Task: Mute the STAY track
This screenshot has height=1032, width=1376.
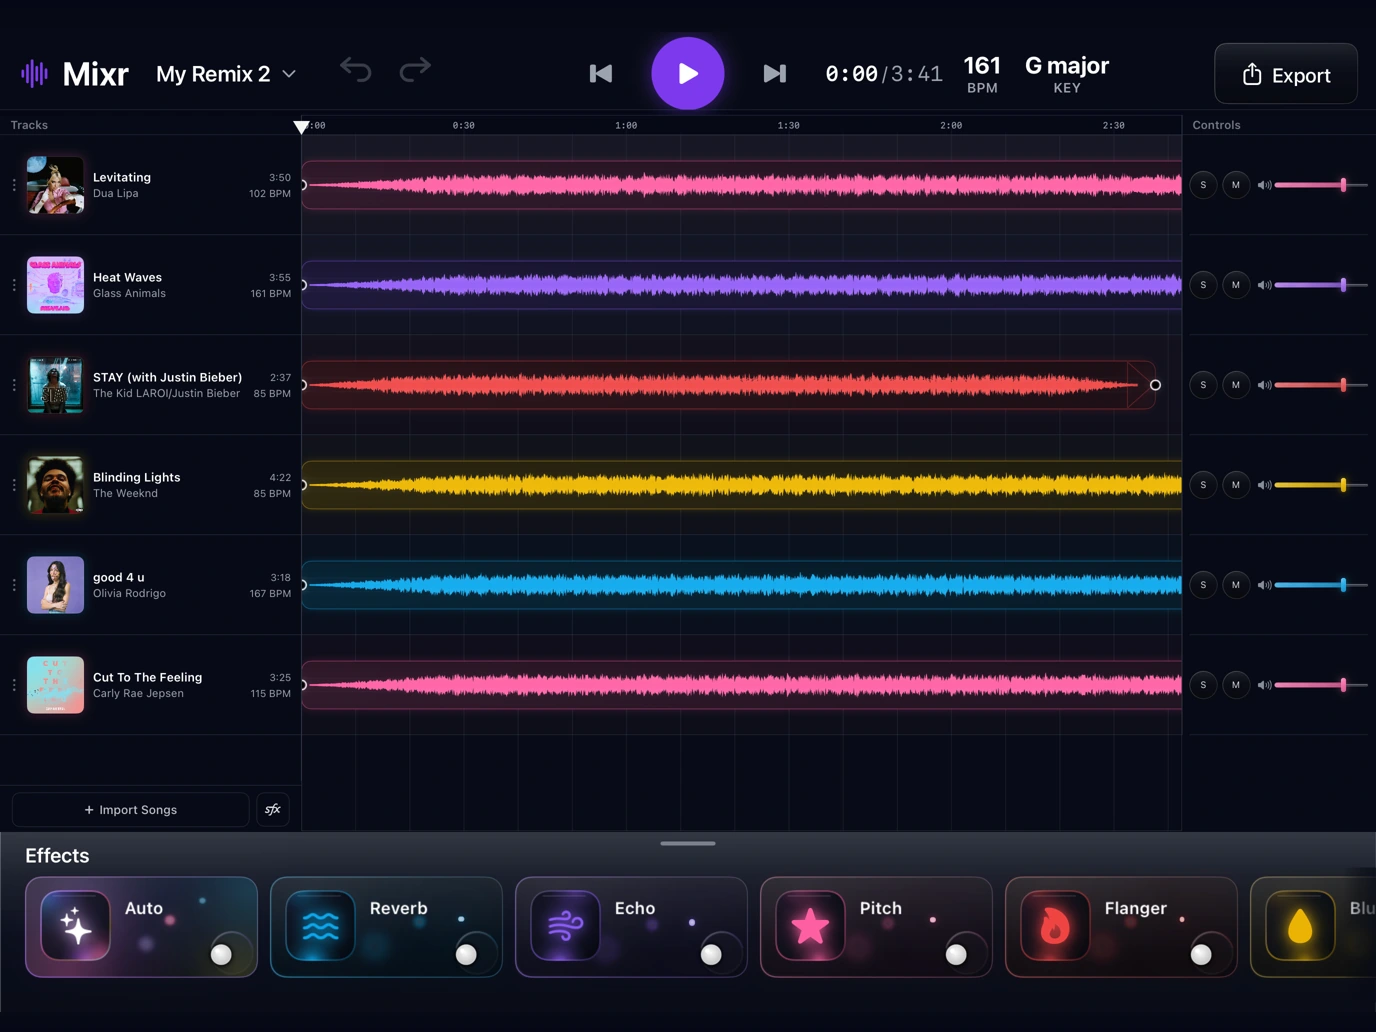Action: (x=1236, y=385)
